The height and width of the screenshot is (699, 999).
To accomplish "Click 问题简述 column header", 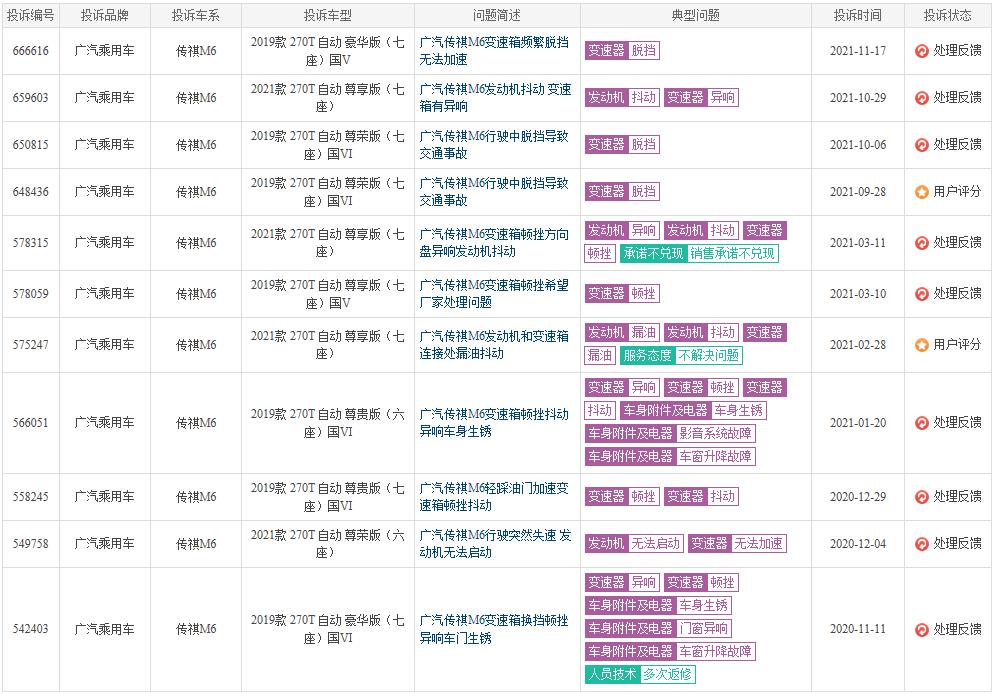I will (497, 16).
